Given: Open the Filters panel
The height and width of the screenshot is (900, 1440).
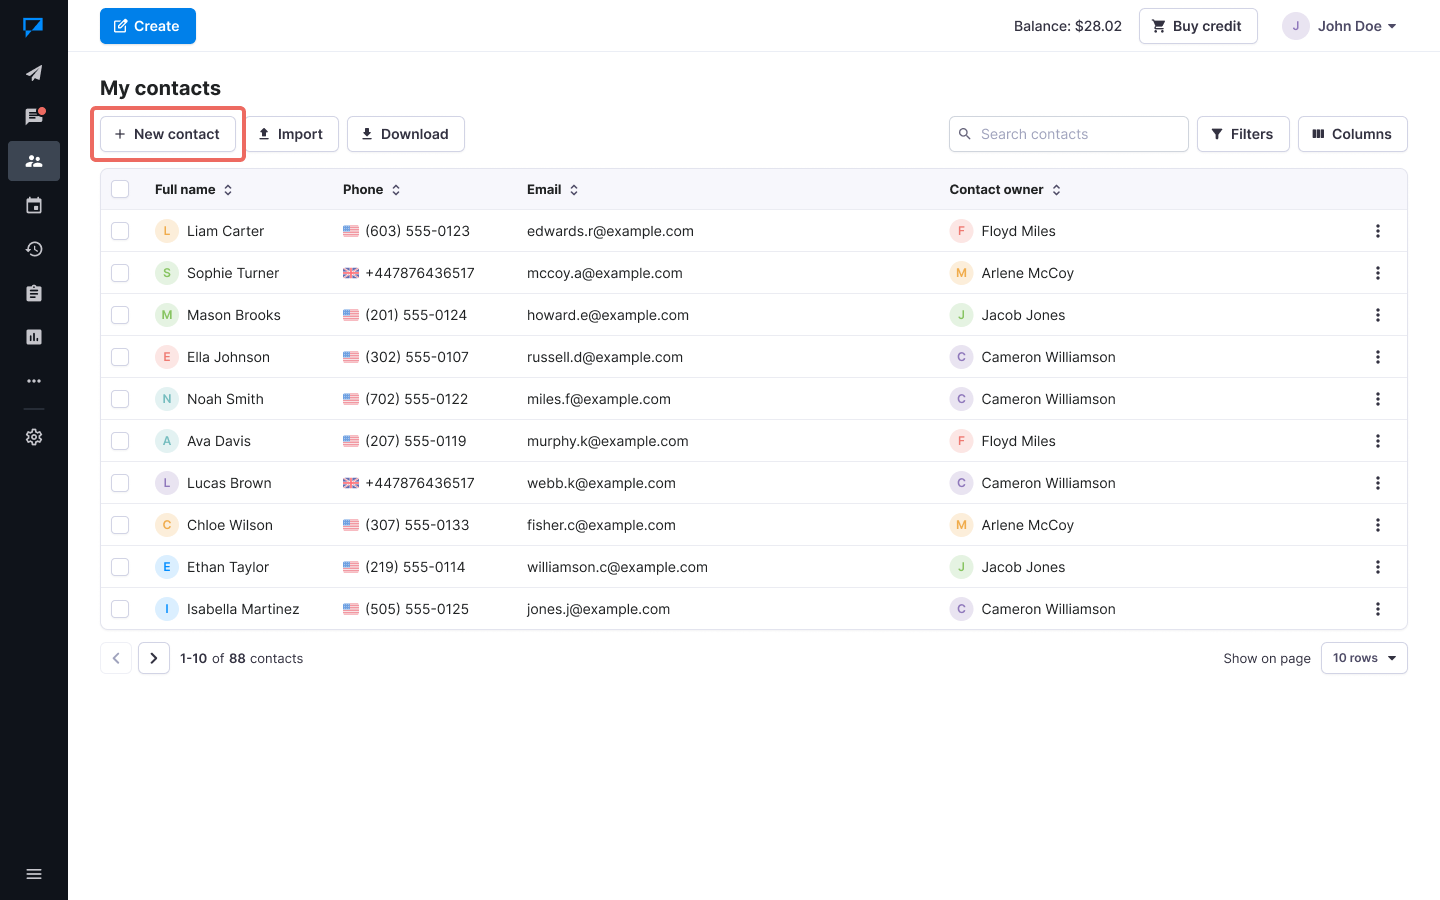Looking at the screenshot, I should point(1242,134).
